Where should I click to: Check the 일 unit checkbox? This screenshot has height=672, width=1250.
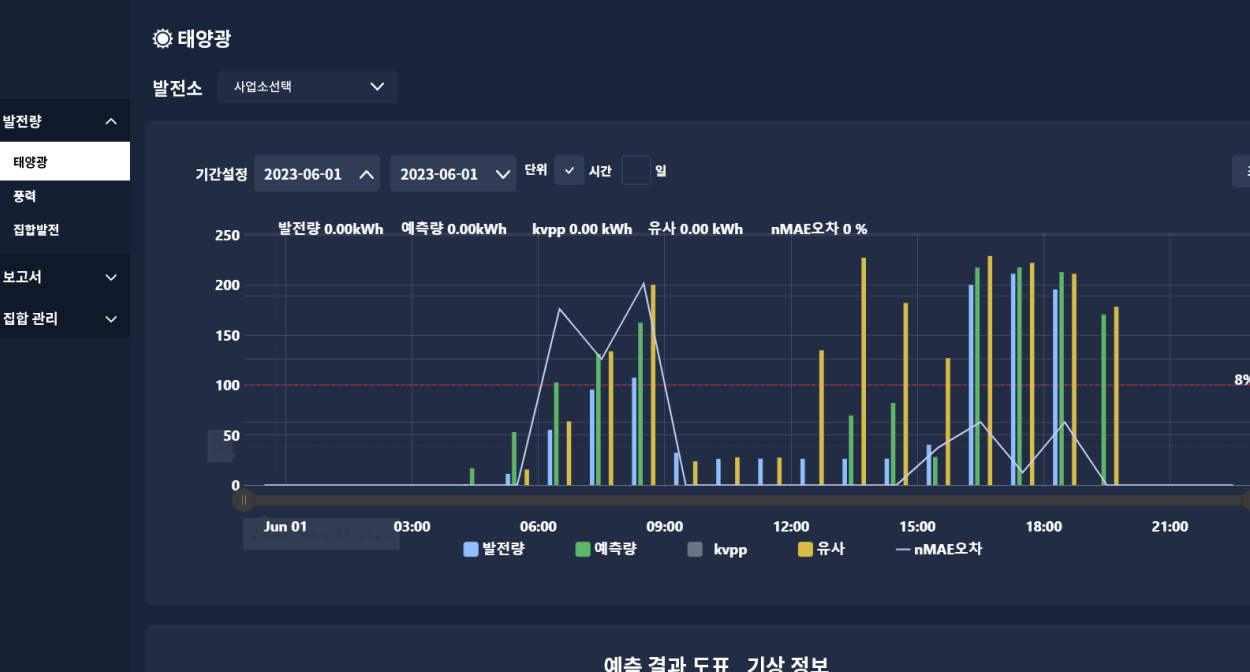636,171
